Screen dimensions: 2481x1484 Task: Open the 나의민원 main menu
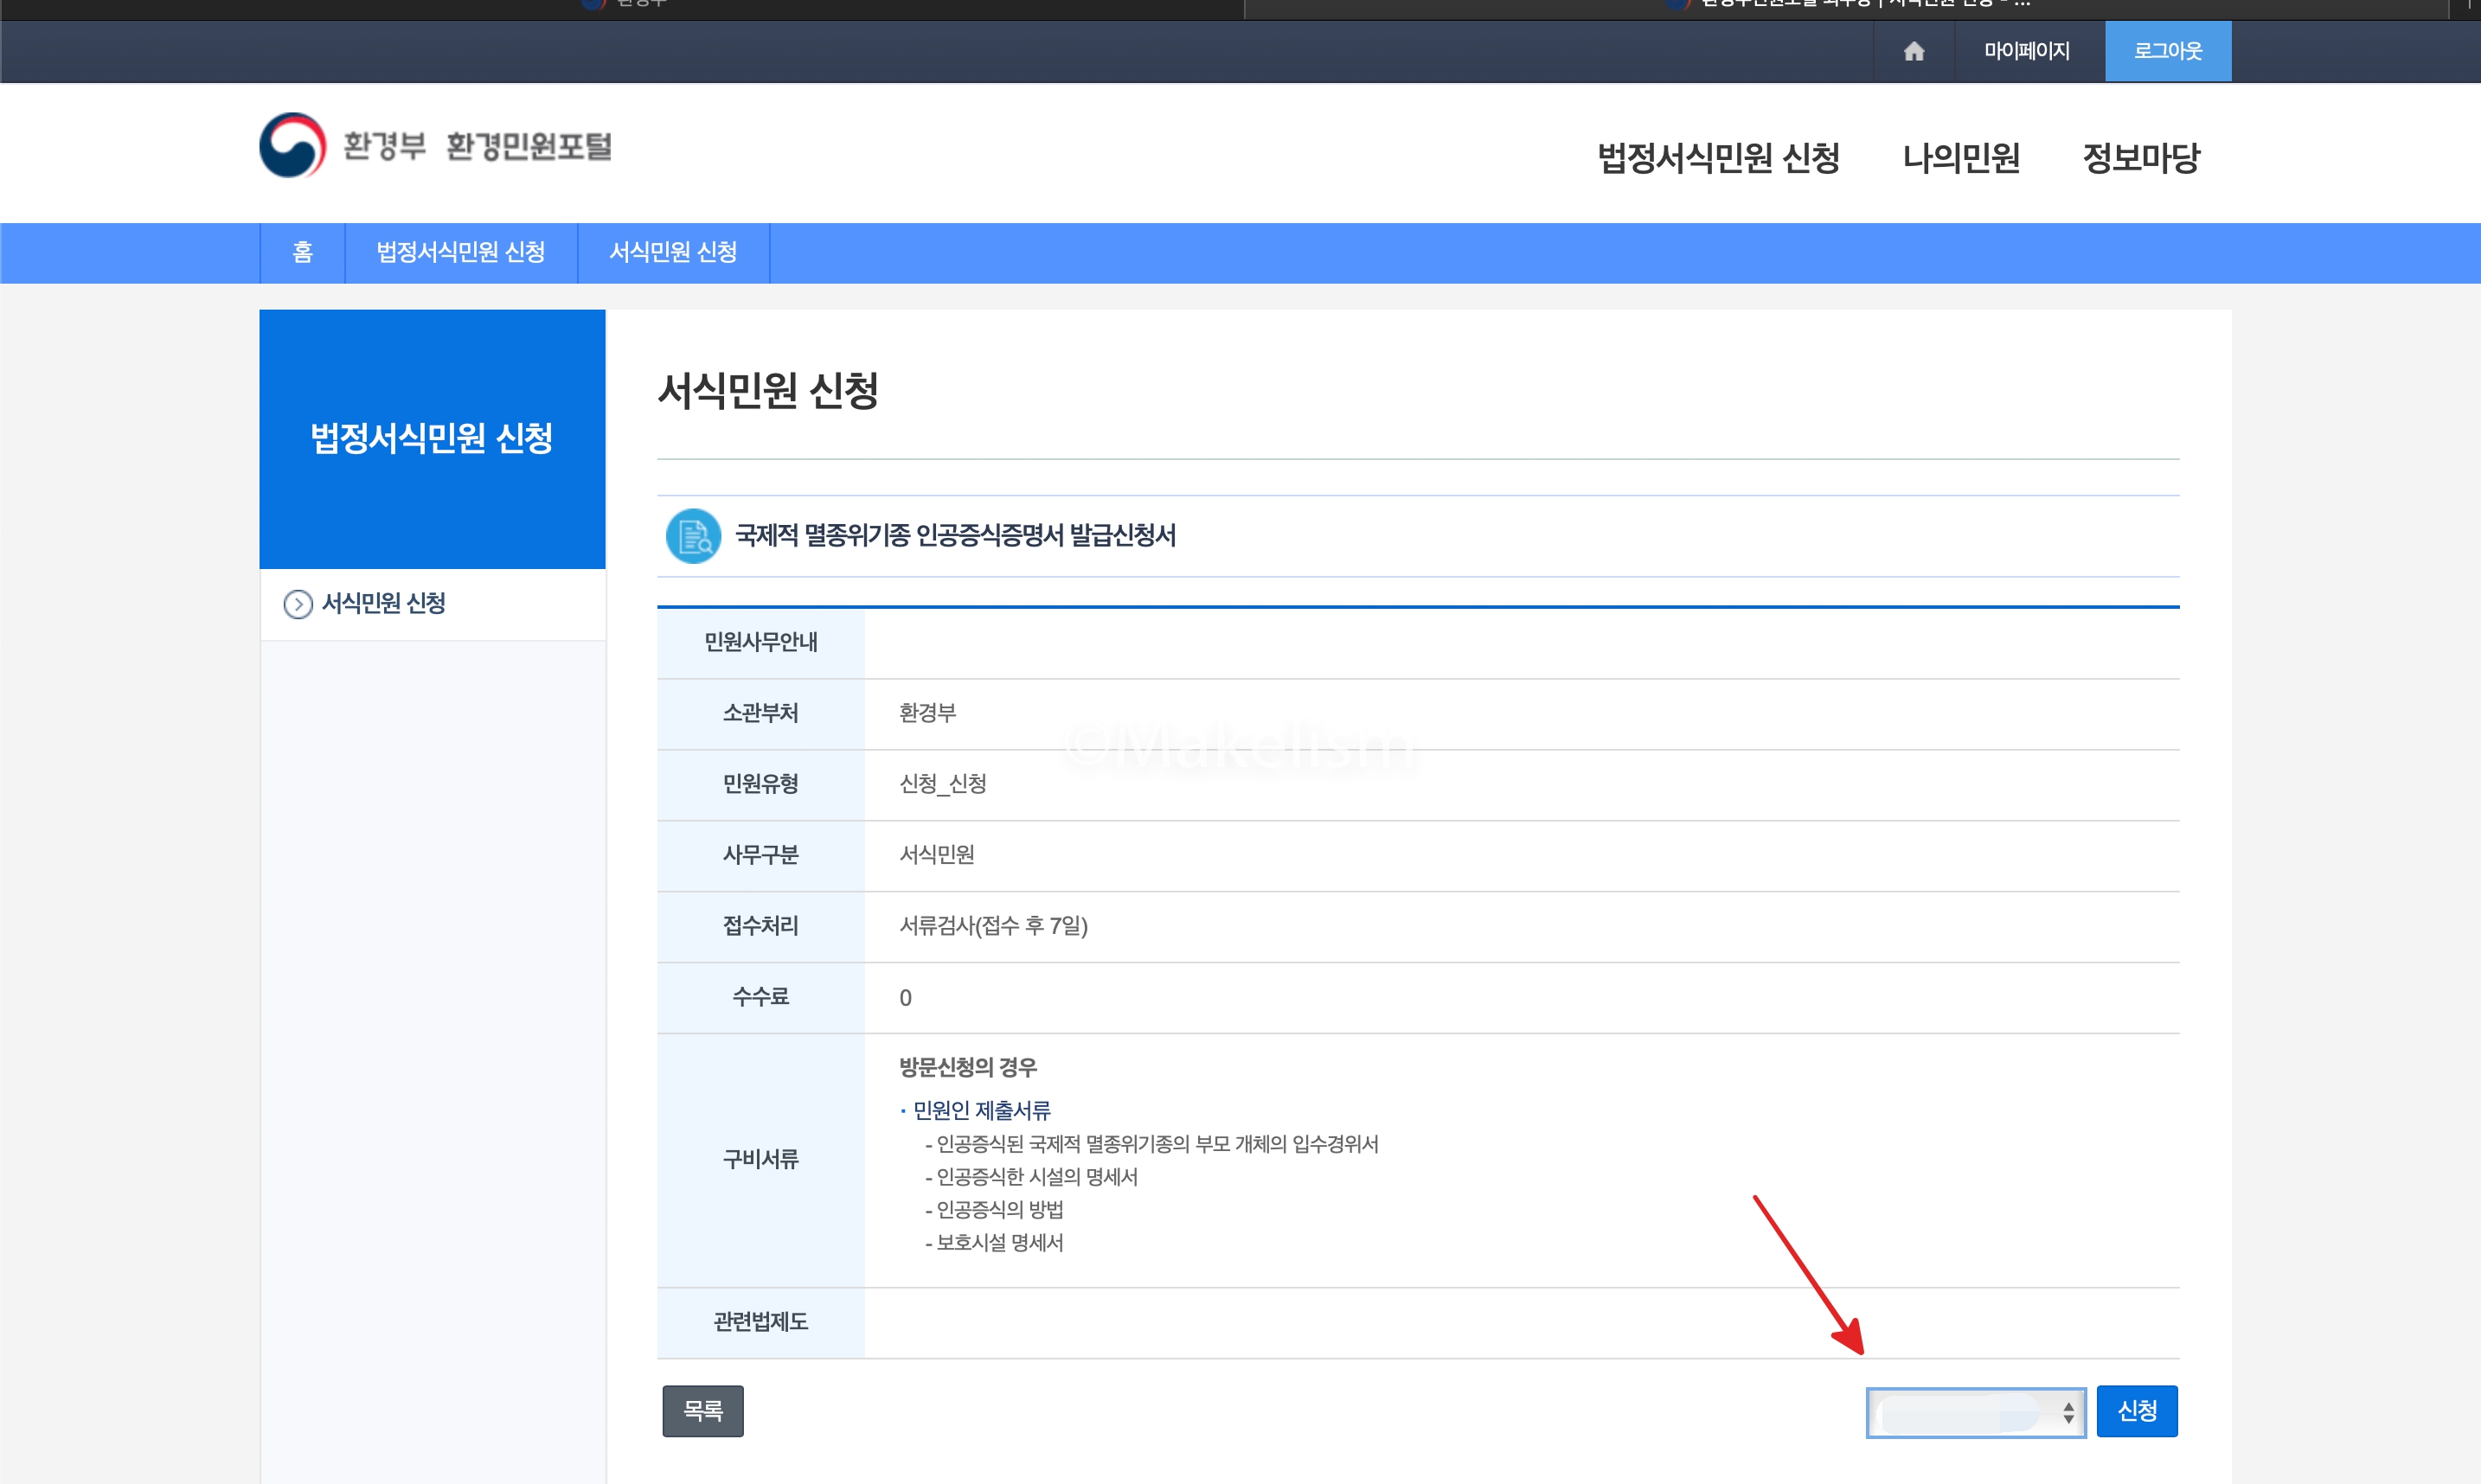tap(1960, 158)
